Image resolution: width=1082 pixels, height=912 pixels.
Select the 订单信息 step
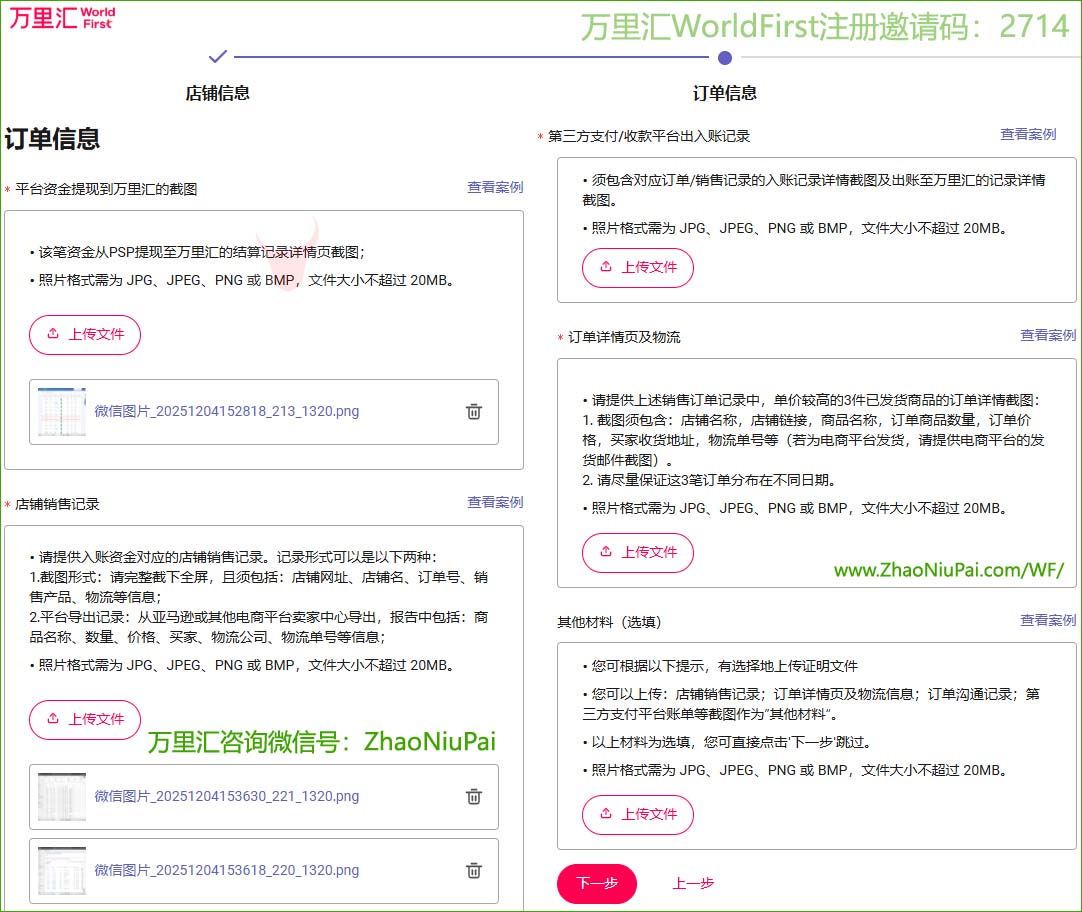click(x=724, y=92)
